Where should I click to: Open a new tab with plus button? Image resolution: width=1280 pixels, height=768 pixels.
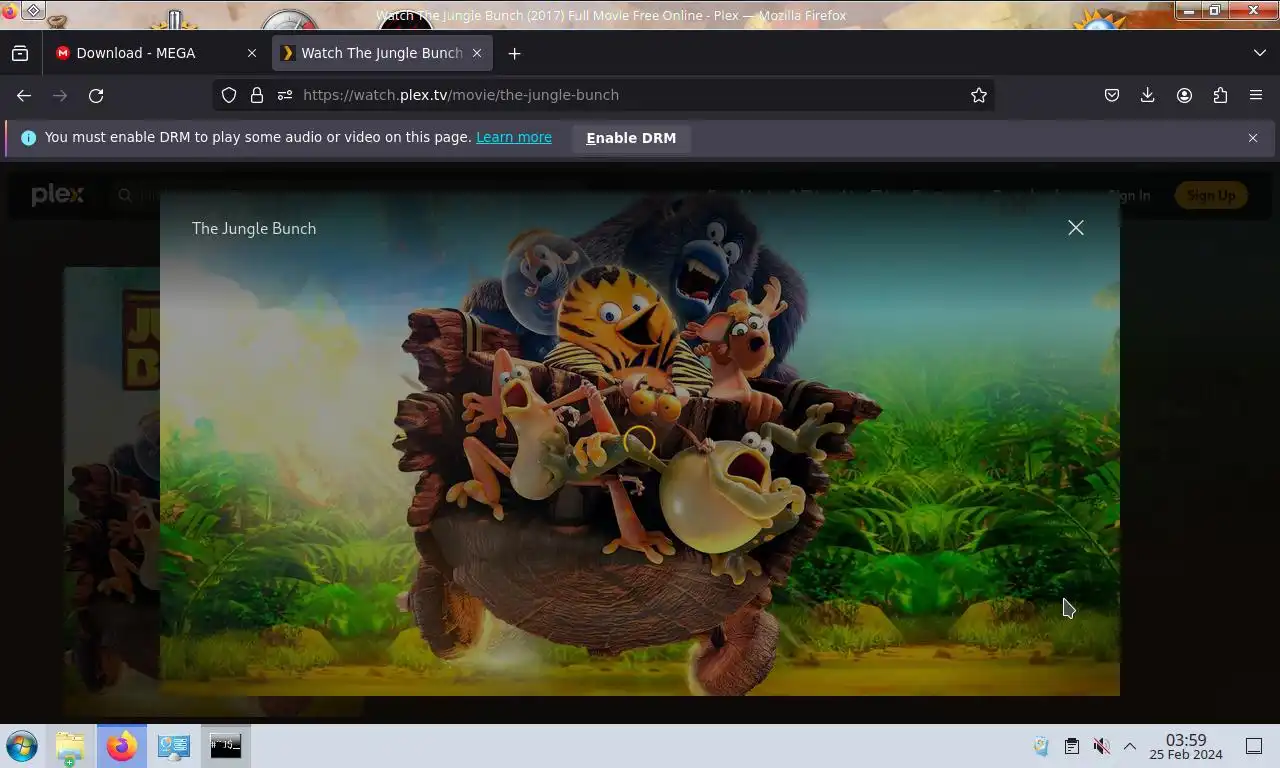coord(514,53)
